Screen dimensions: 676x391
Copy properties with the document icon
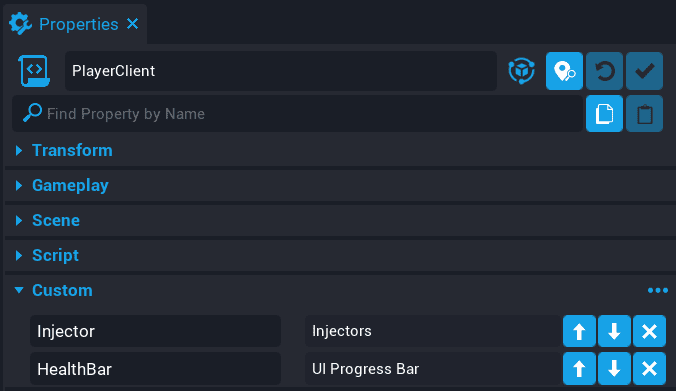pos(604,114)
